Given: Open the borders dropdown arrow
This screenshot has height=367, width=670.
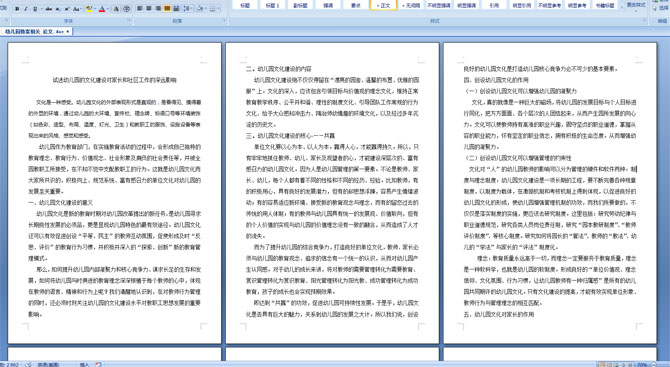Looking at the screenshot, I should coord(219,9).
